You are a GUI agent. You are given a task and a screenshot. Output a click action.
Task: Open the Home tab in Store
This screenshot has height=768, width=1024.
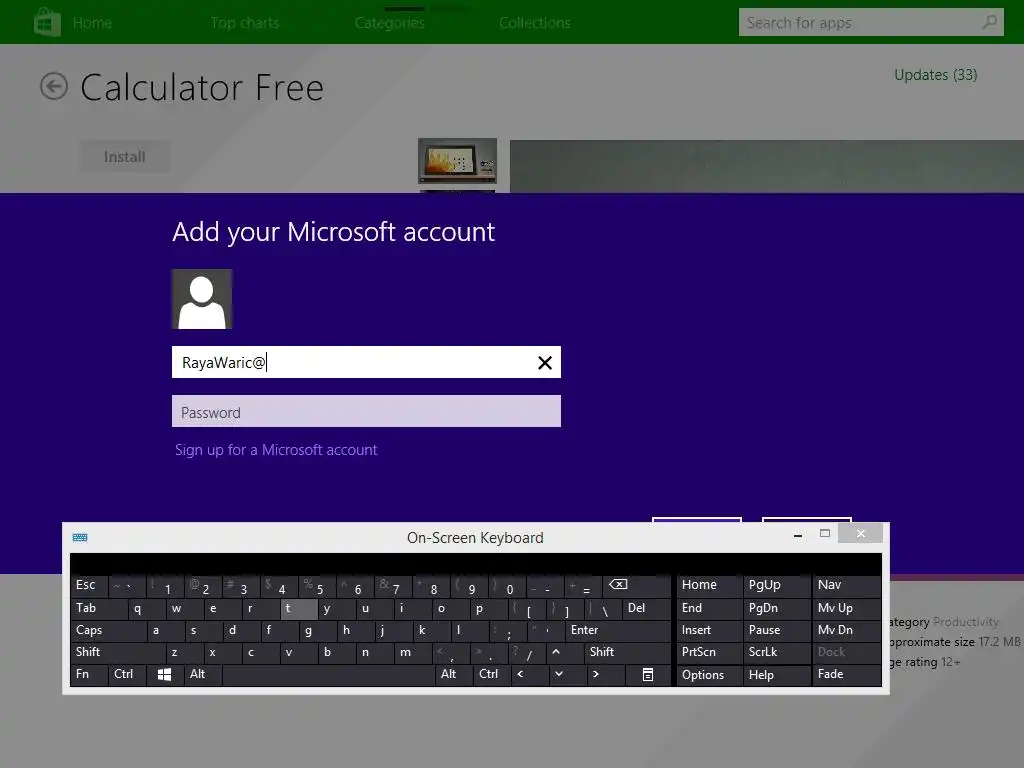point(92,23)
